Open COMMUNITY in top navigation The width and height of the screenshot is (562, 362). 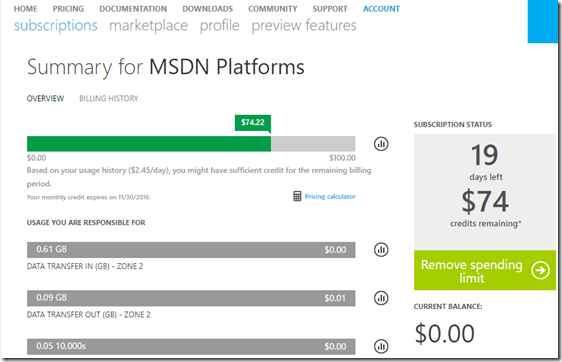pyautogui.click(x=272, y=9)
